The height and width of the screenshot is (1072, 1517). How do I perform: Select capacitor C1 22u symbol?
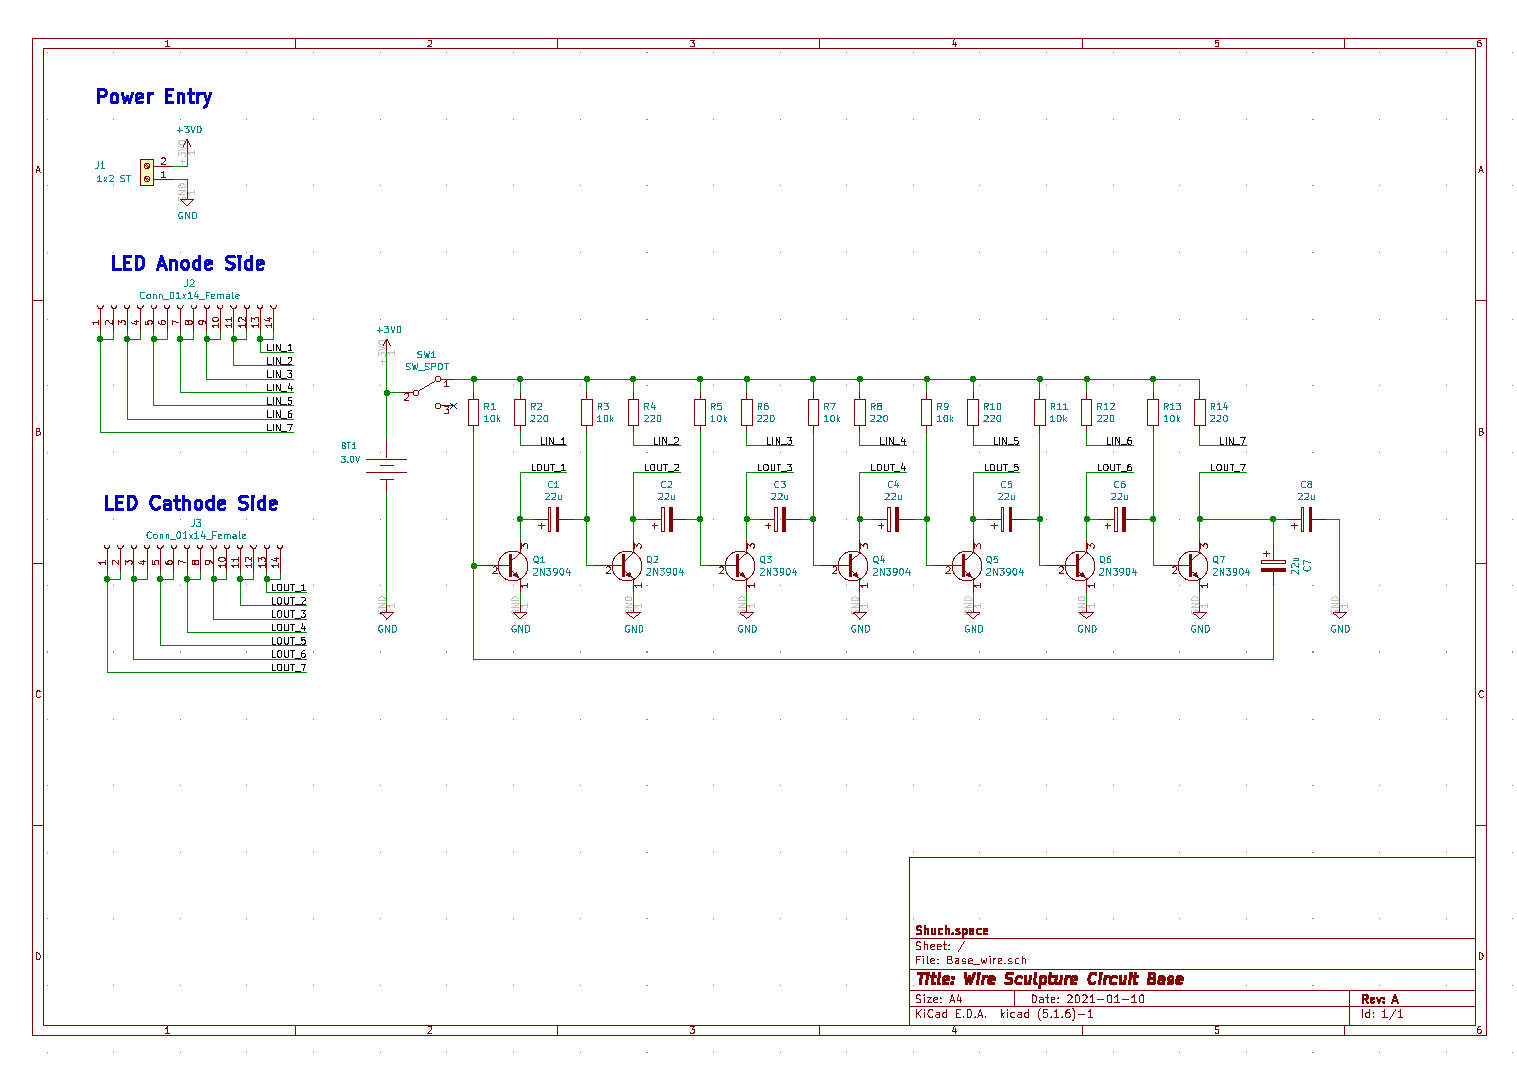coord(554,519)
